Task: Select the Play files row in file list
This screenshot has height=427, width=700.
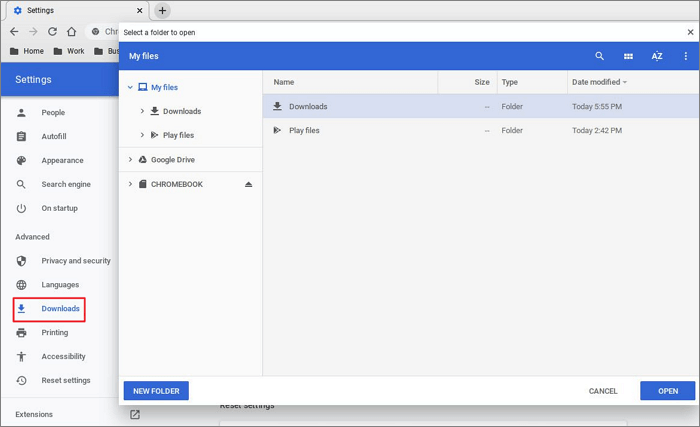Action: (480, 130)
